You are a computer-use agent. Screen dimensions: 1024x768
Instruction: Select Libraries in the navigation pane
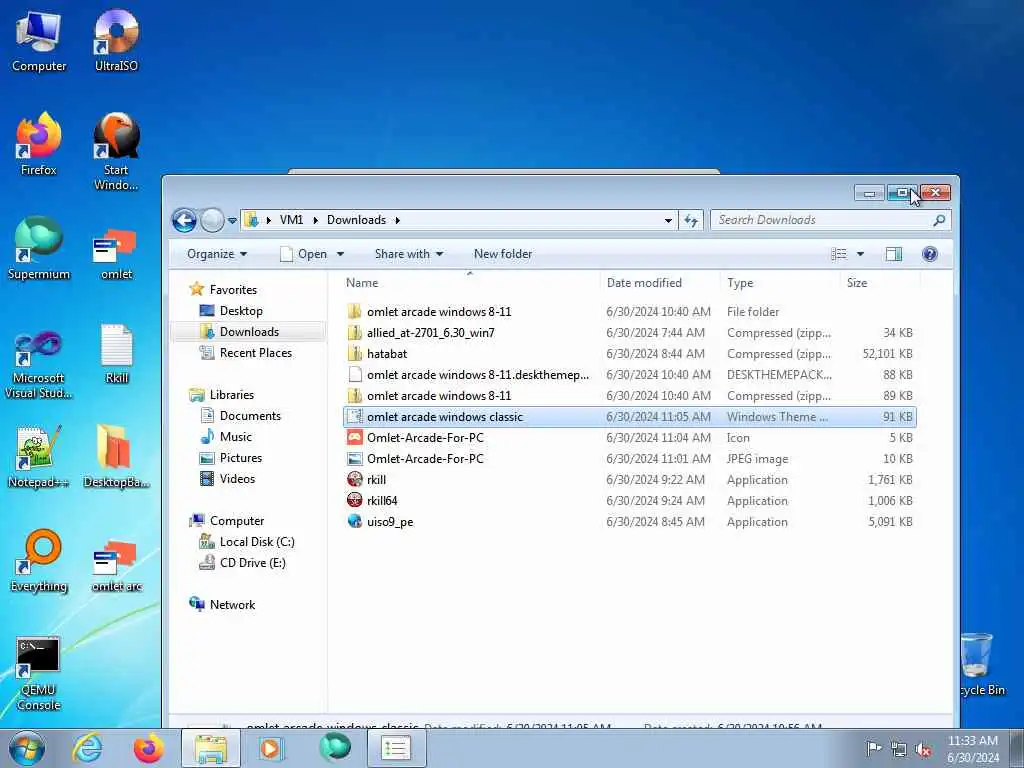coord(231,394)
